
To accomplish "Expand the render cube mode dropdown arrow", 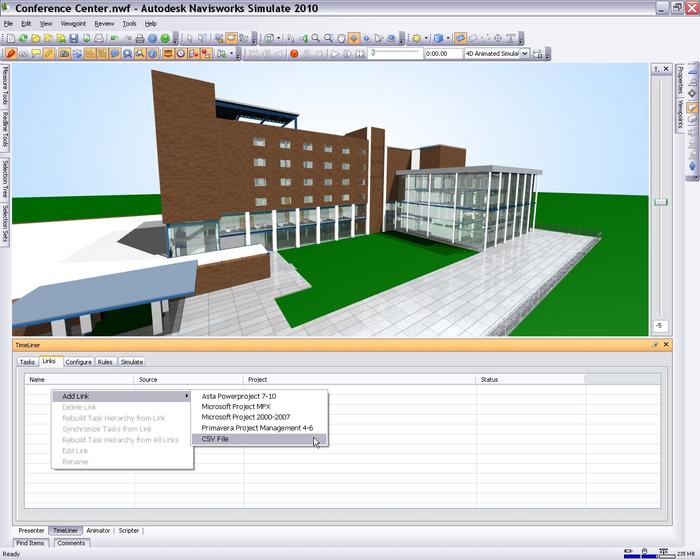I will 450,38.
